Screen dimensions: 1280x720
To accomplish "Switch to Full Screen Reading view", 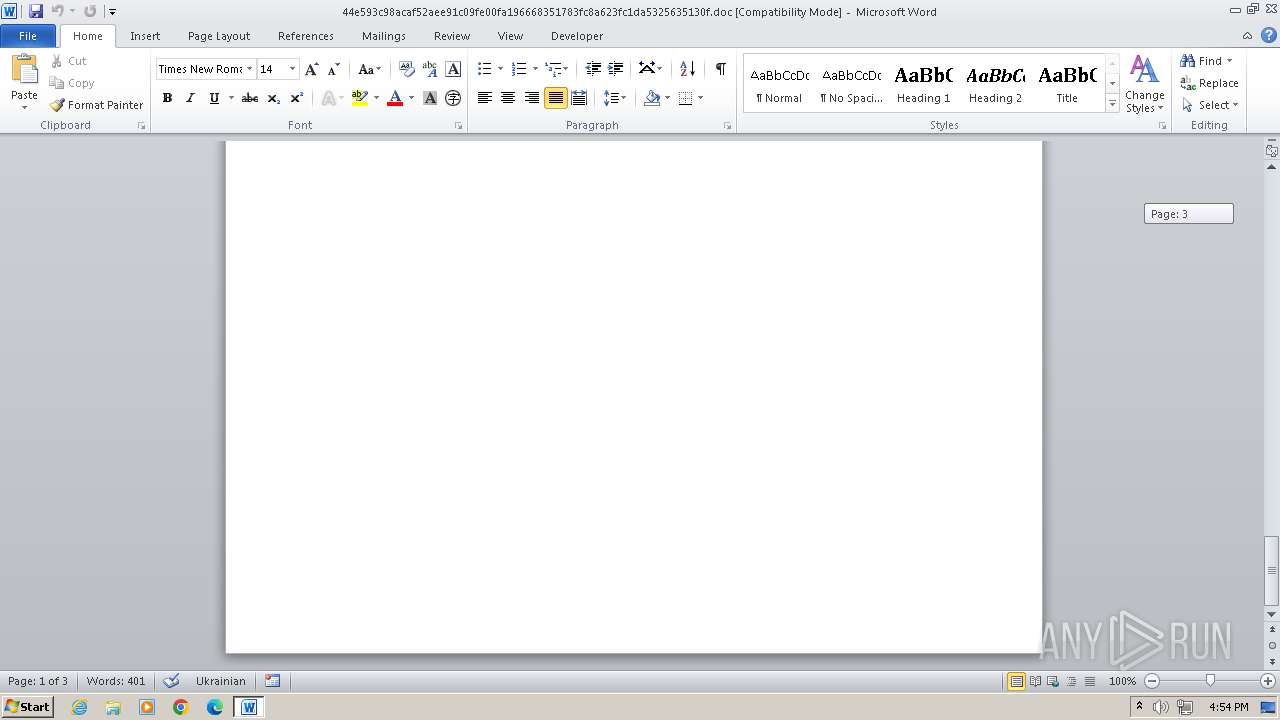I will point(1035,681).
